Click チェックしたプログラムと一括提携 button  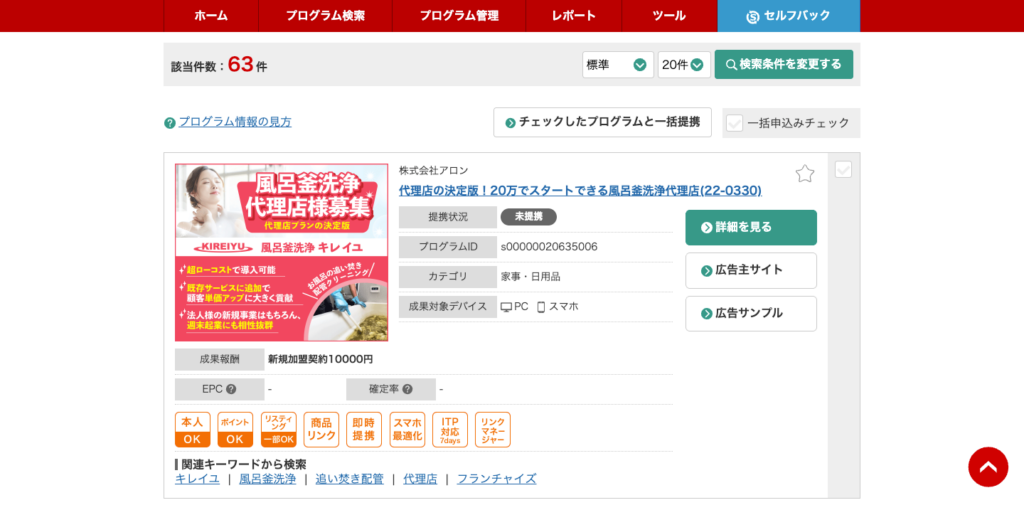pyautogui.click(x=602, y=122)
